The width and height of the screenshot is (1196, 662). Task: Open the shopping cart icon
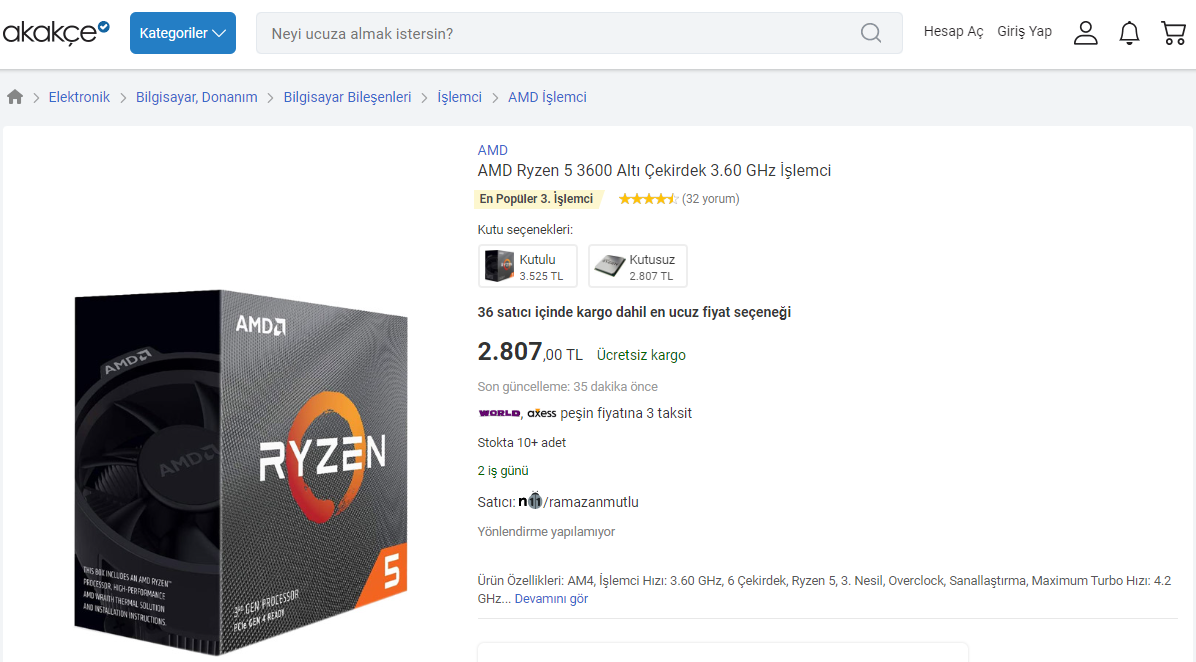coord(1173,33)
